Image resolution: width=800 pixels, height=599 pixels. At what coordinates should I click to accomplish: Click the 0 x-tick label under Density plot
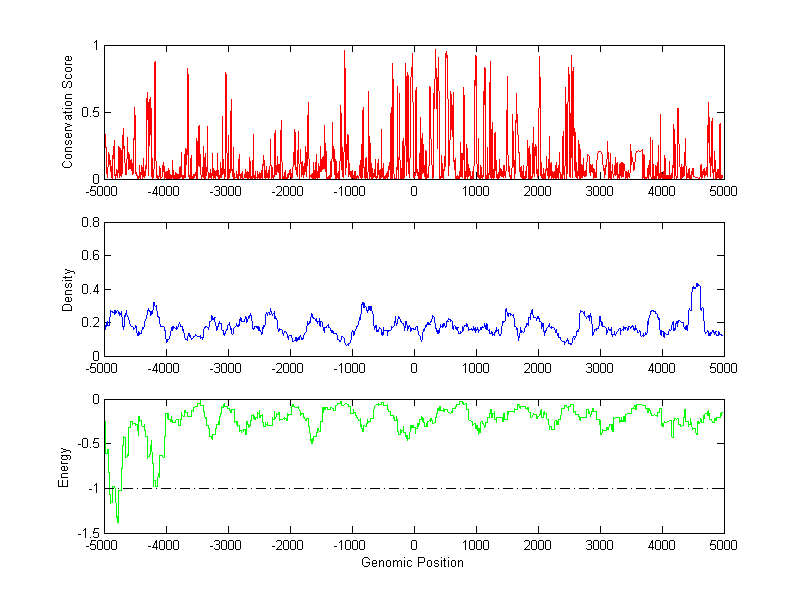click(x=414, y=369)
